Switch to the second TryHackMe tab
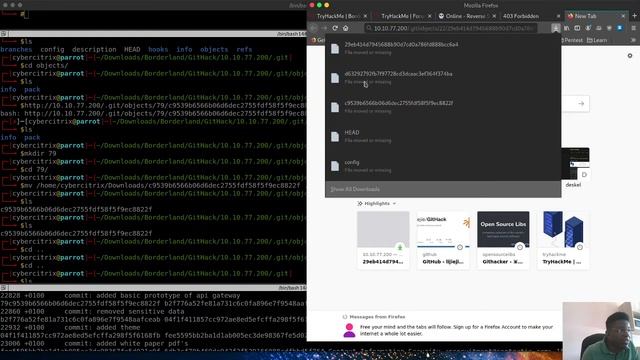Screen dimensions: 640x360 (402, 16)
